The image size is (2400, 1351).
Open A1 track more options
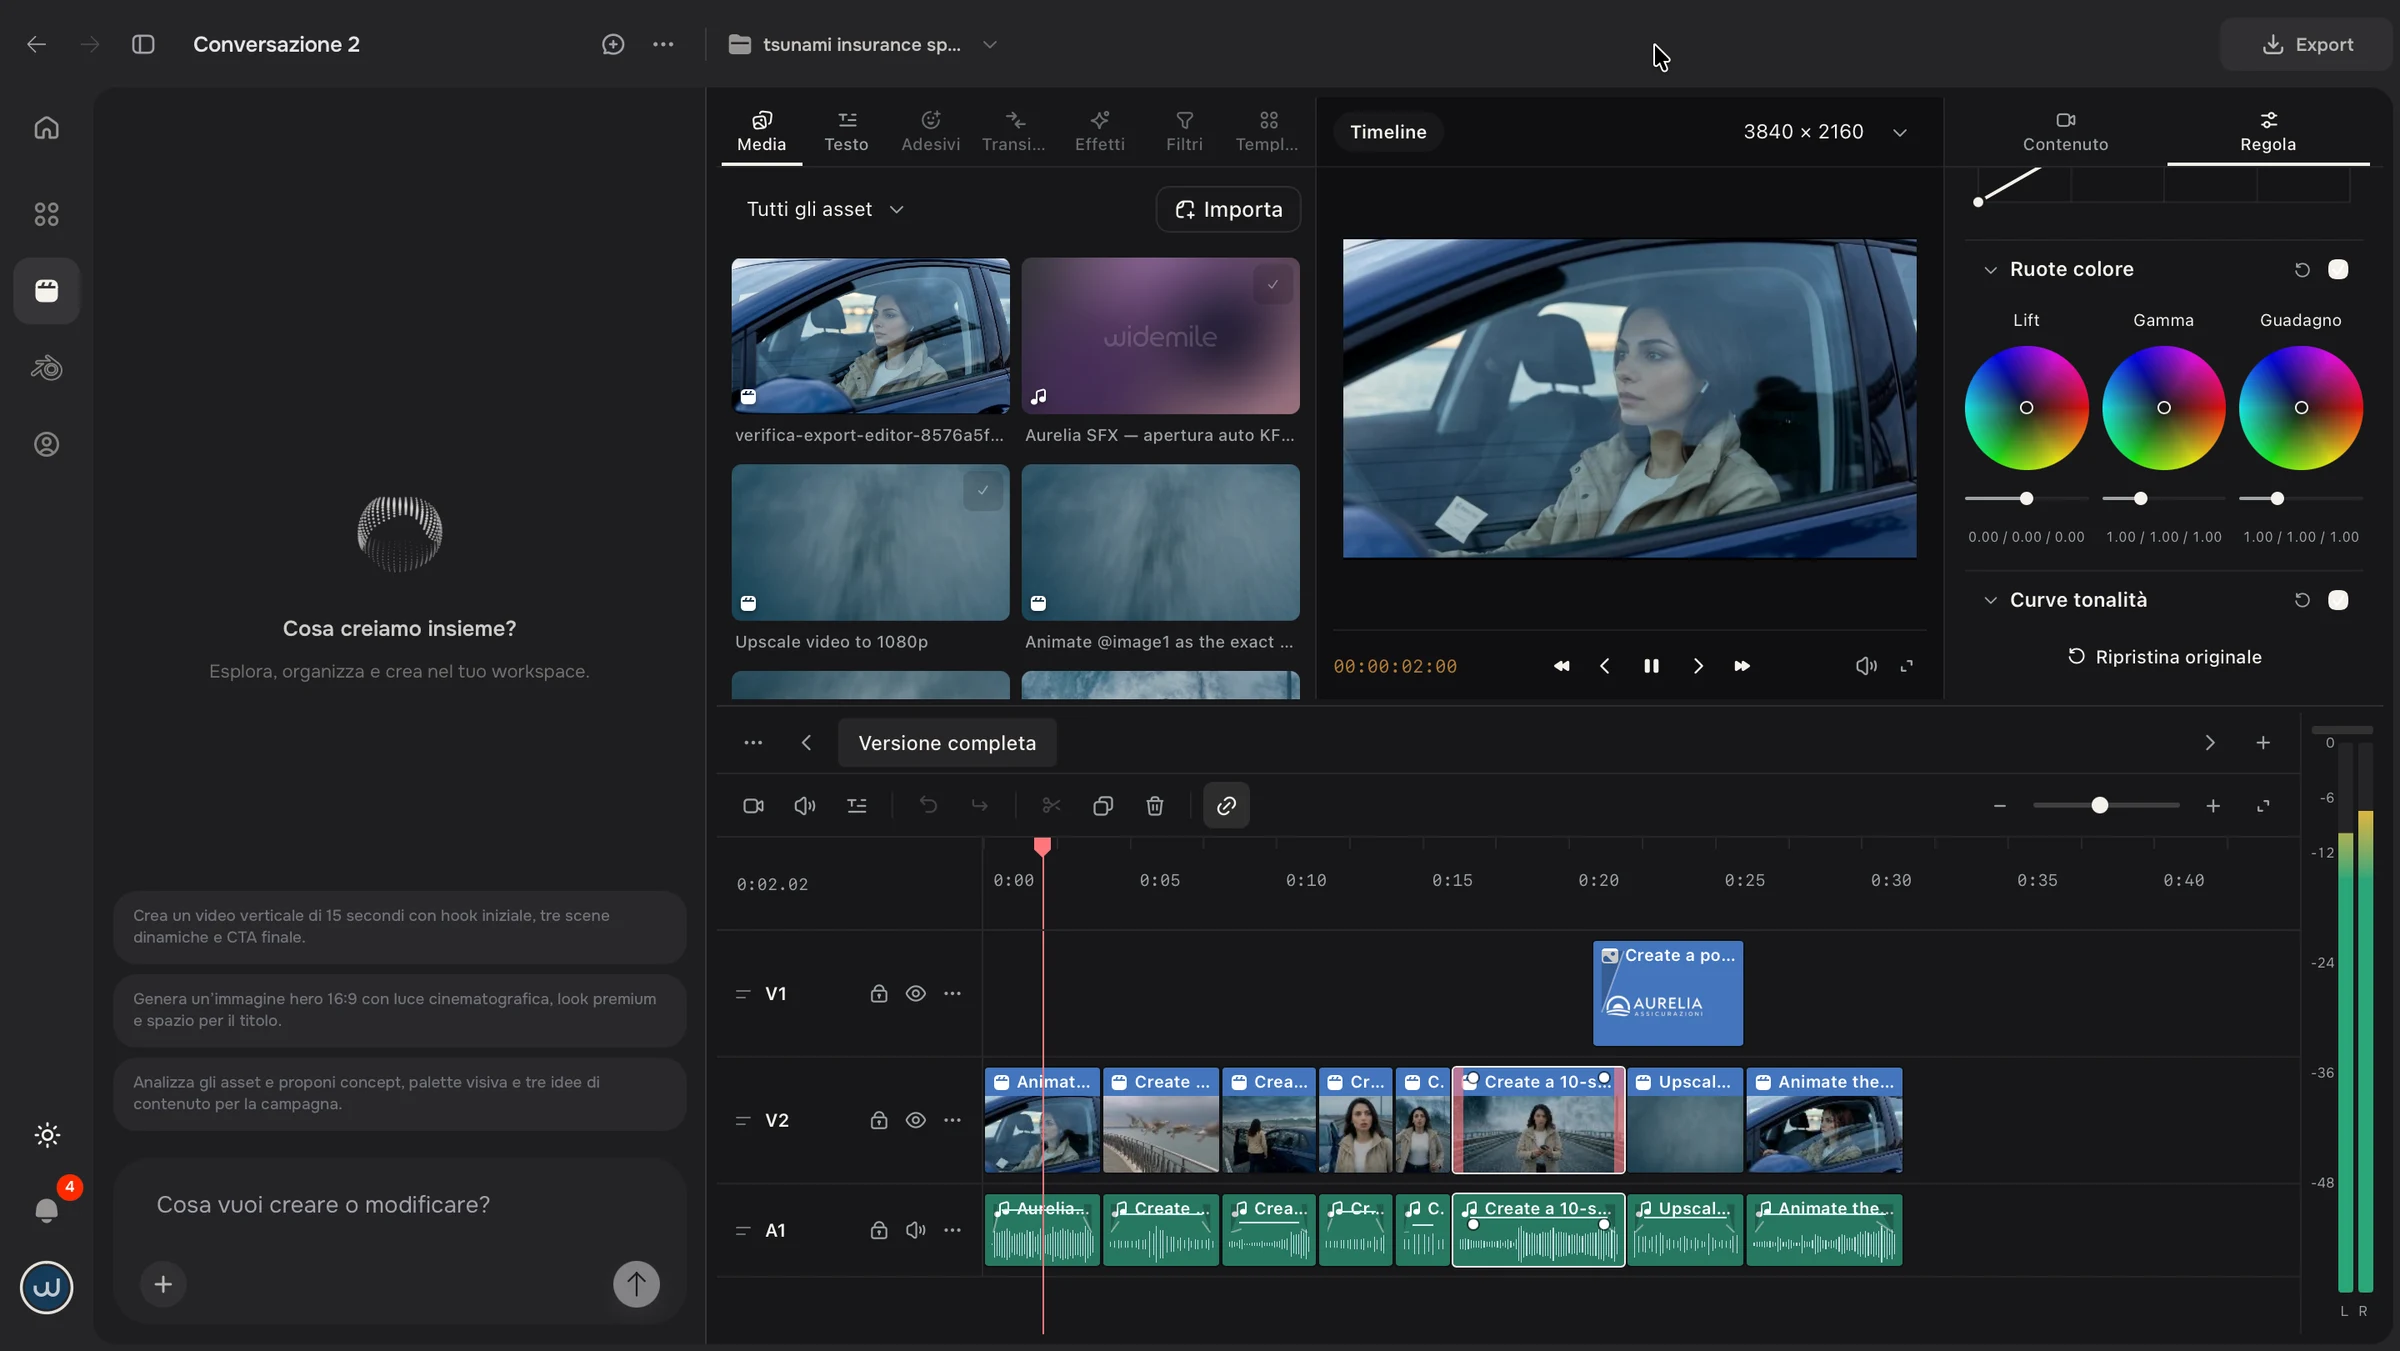coord(952,1231)
